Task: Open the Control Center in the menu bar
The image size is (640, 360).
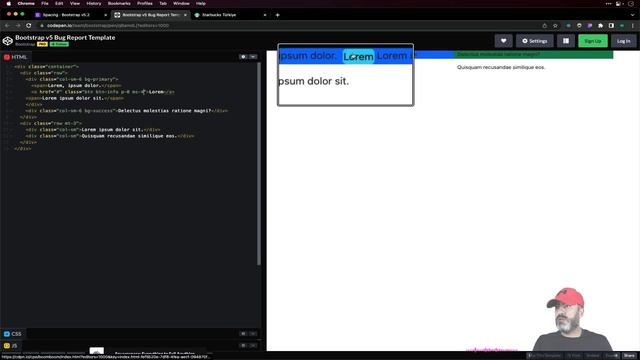Action: 619,3
